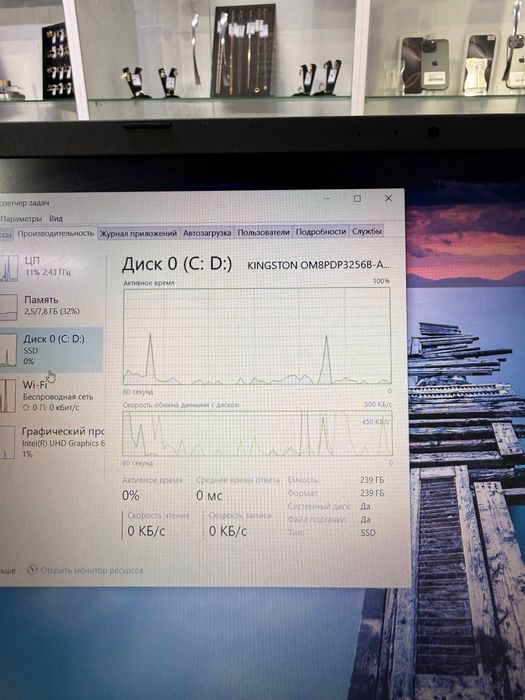This screenshot has width=525, height=700.
Task: Close the Task Manager window
Action: 388,198
